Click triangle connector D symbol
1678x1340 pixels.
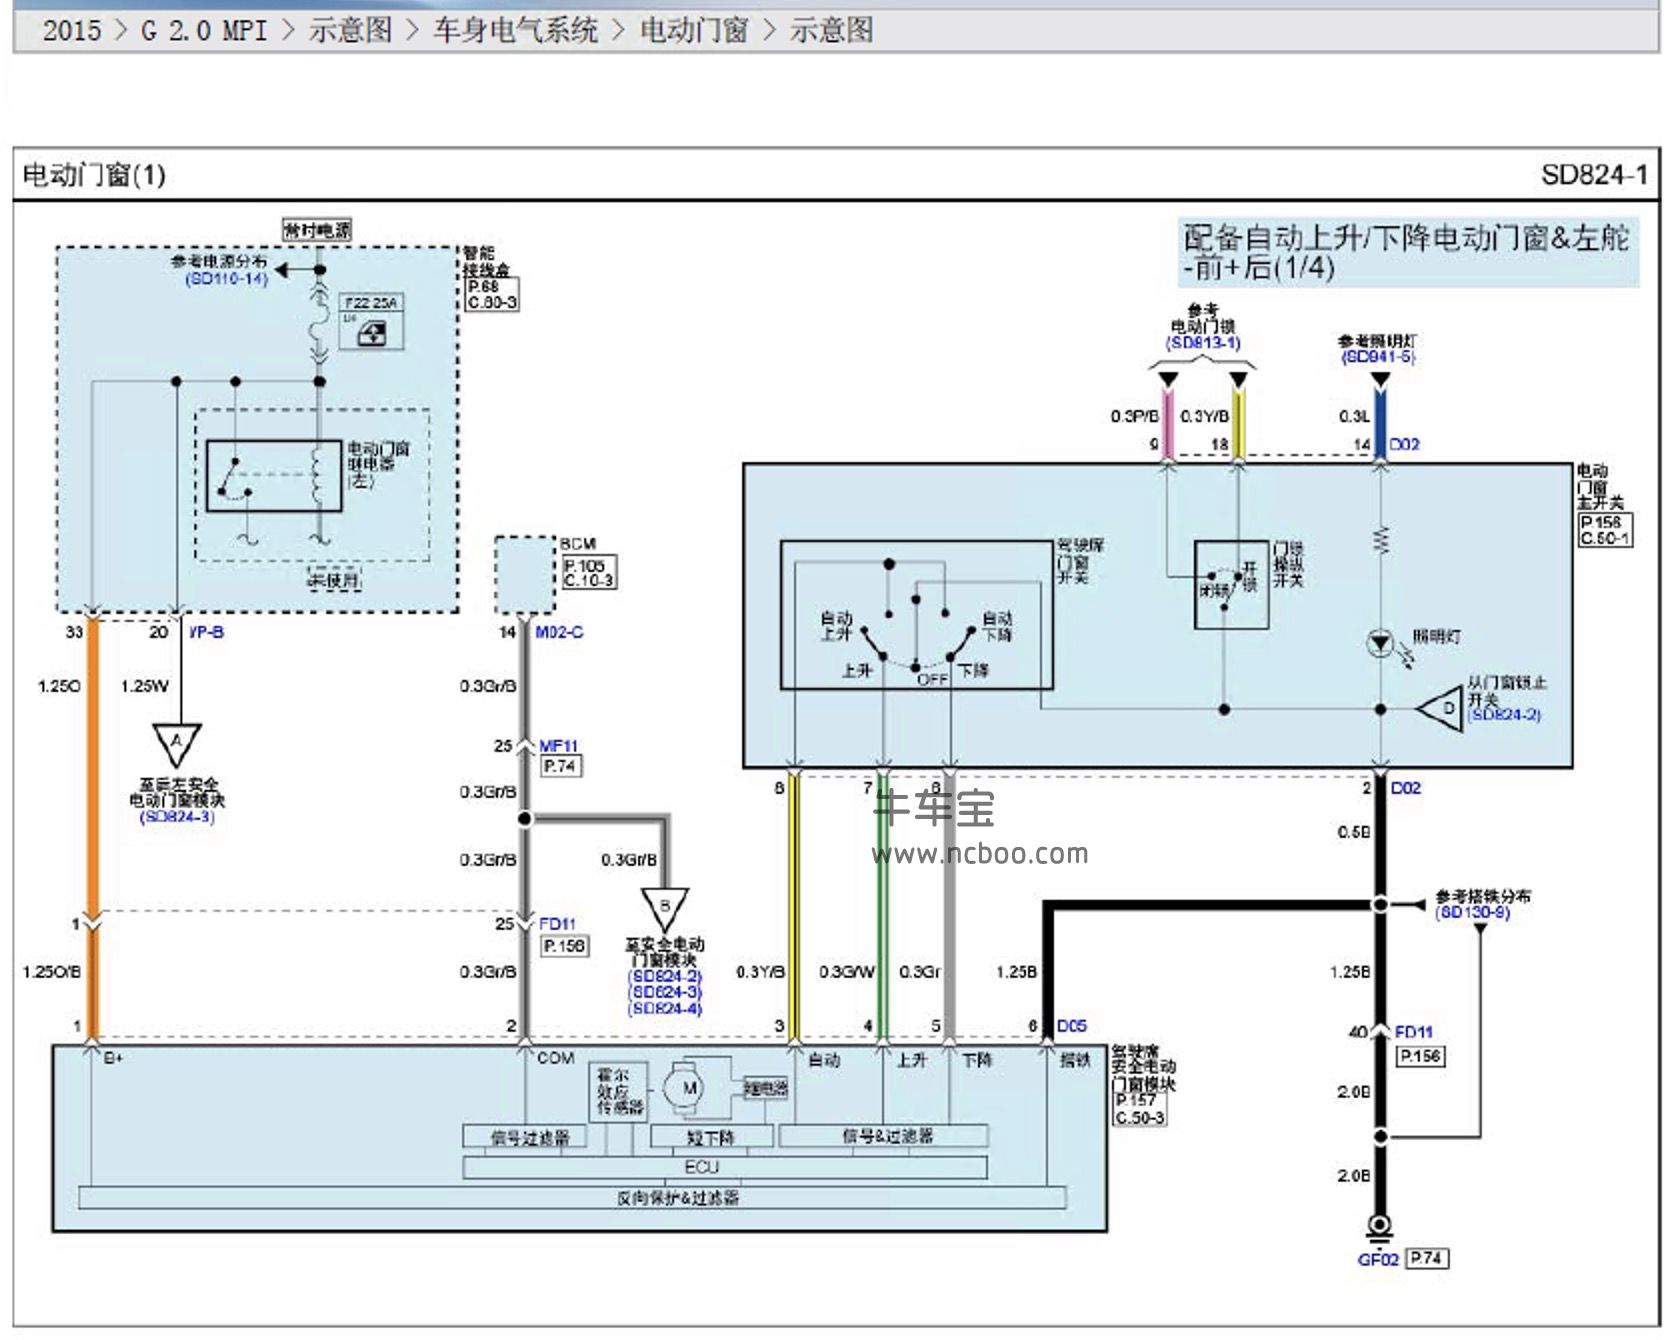coord(1442,709)
